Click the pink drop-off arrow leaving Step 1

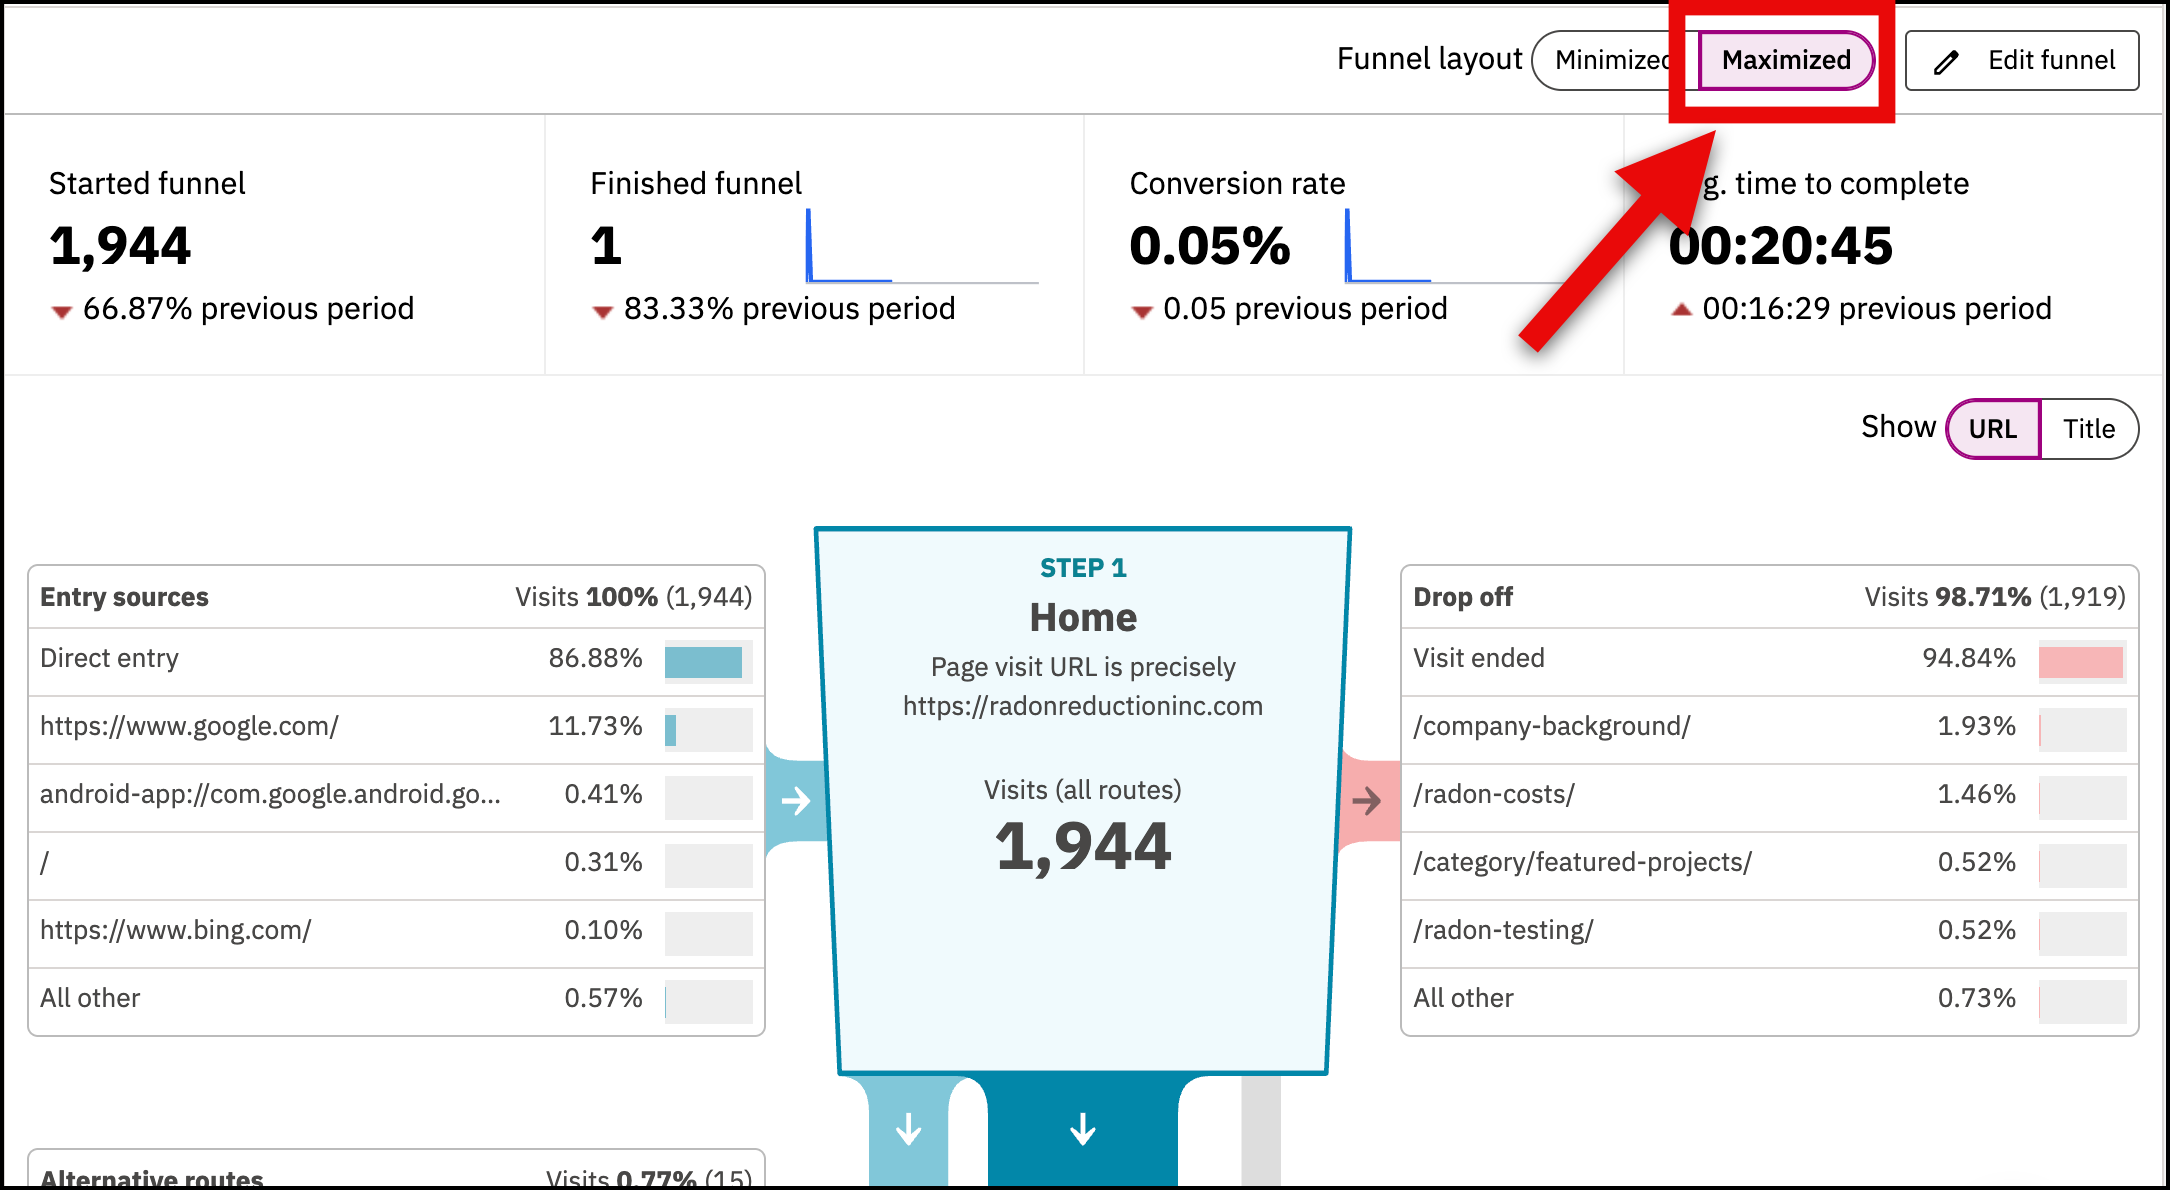click(x=1368, y=800)
